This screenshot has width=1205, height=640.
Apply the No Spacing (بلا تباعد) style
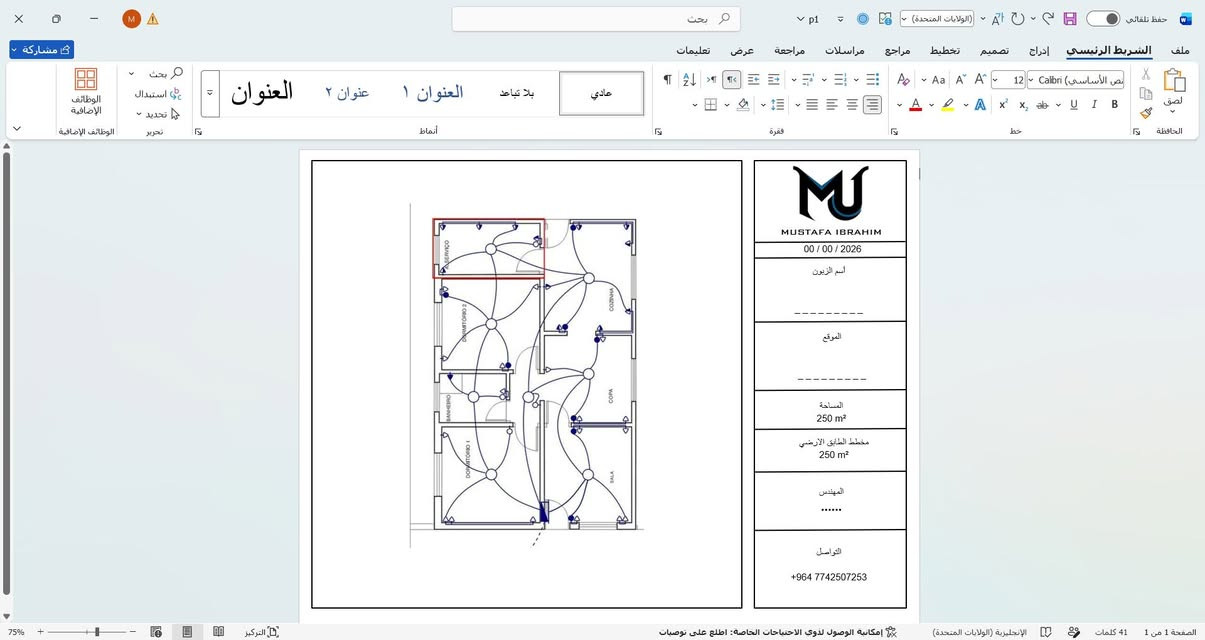coord(517,93)
